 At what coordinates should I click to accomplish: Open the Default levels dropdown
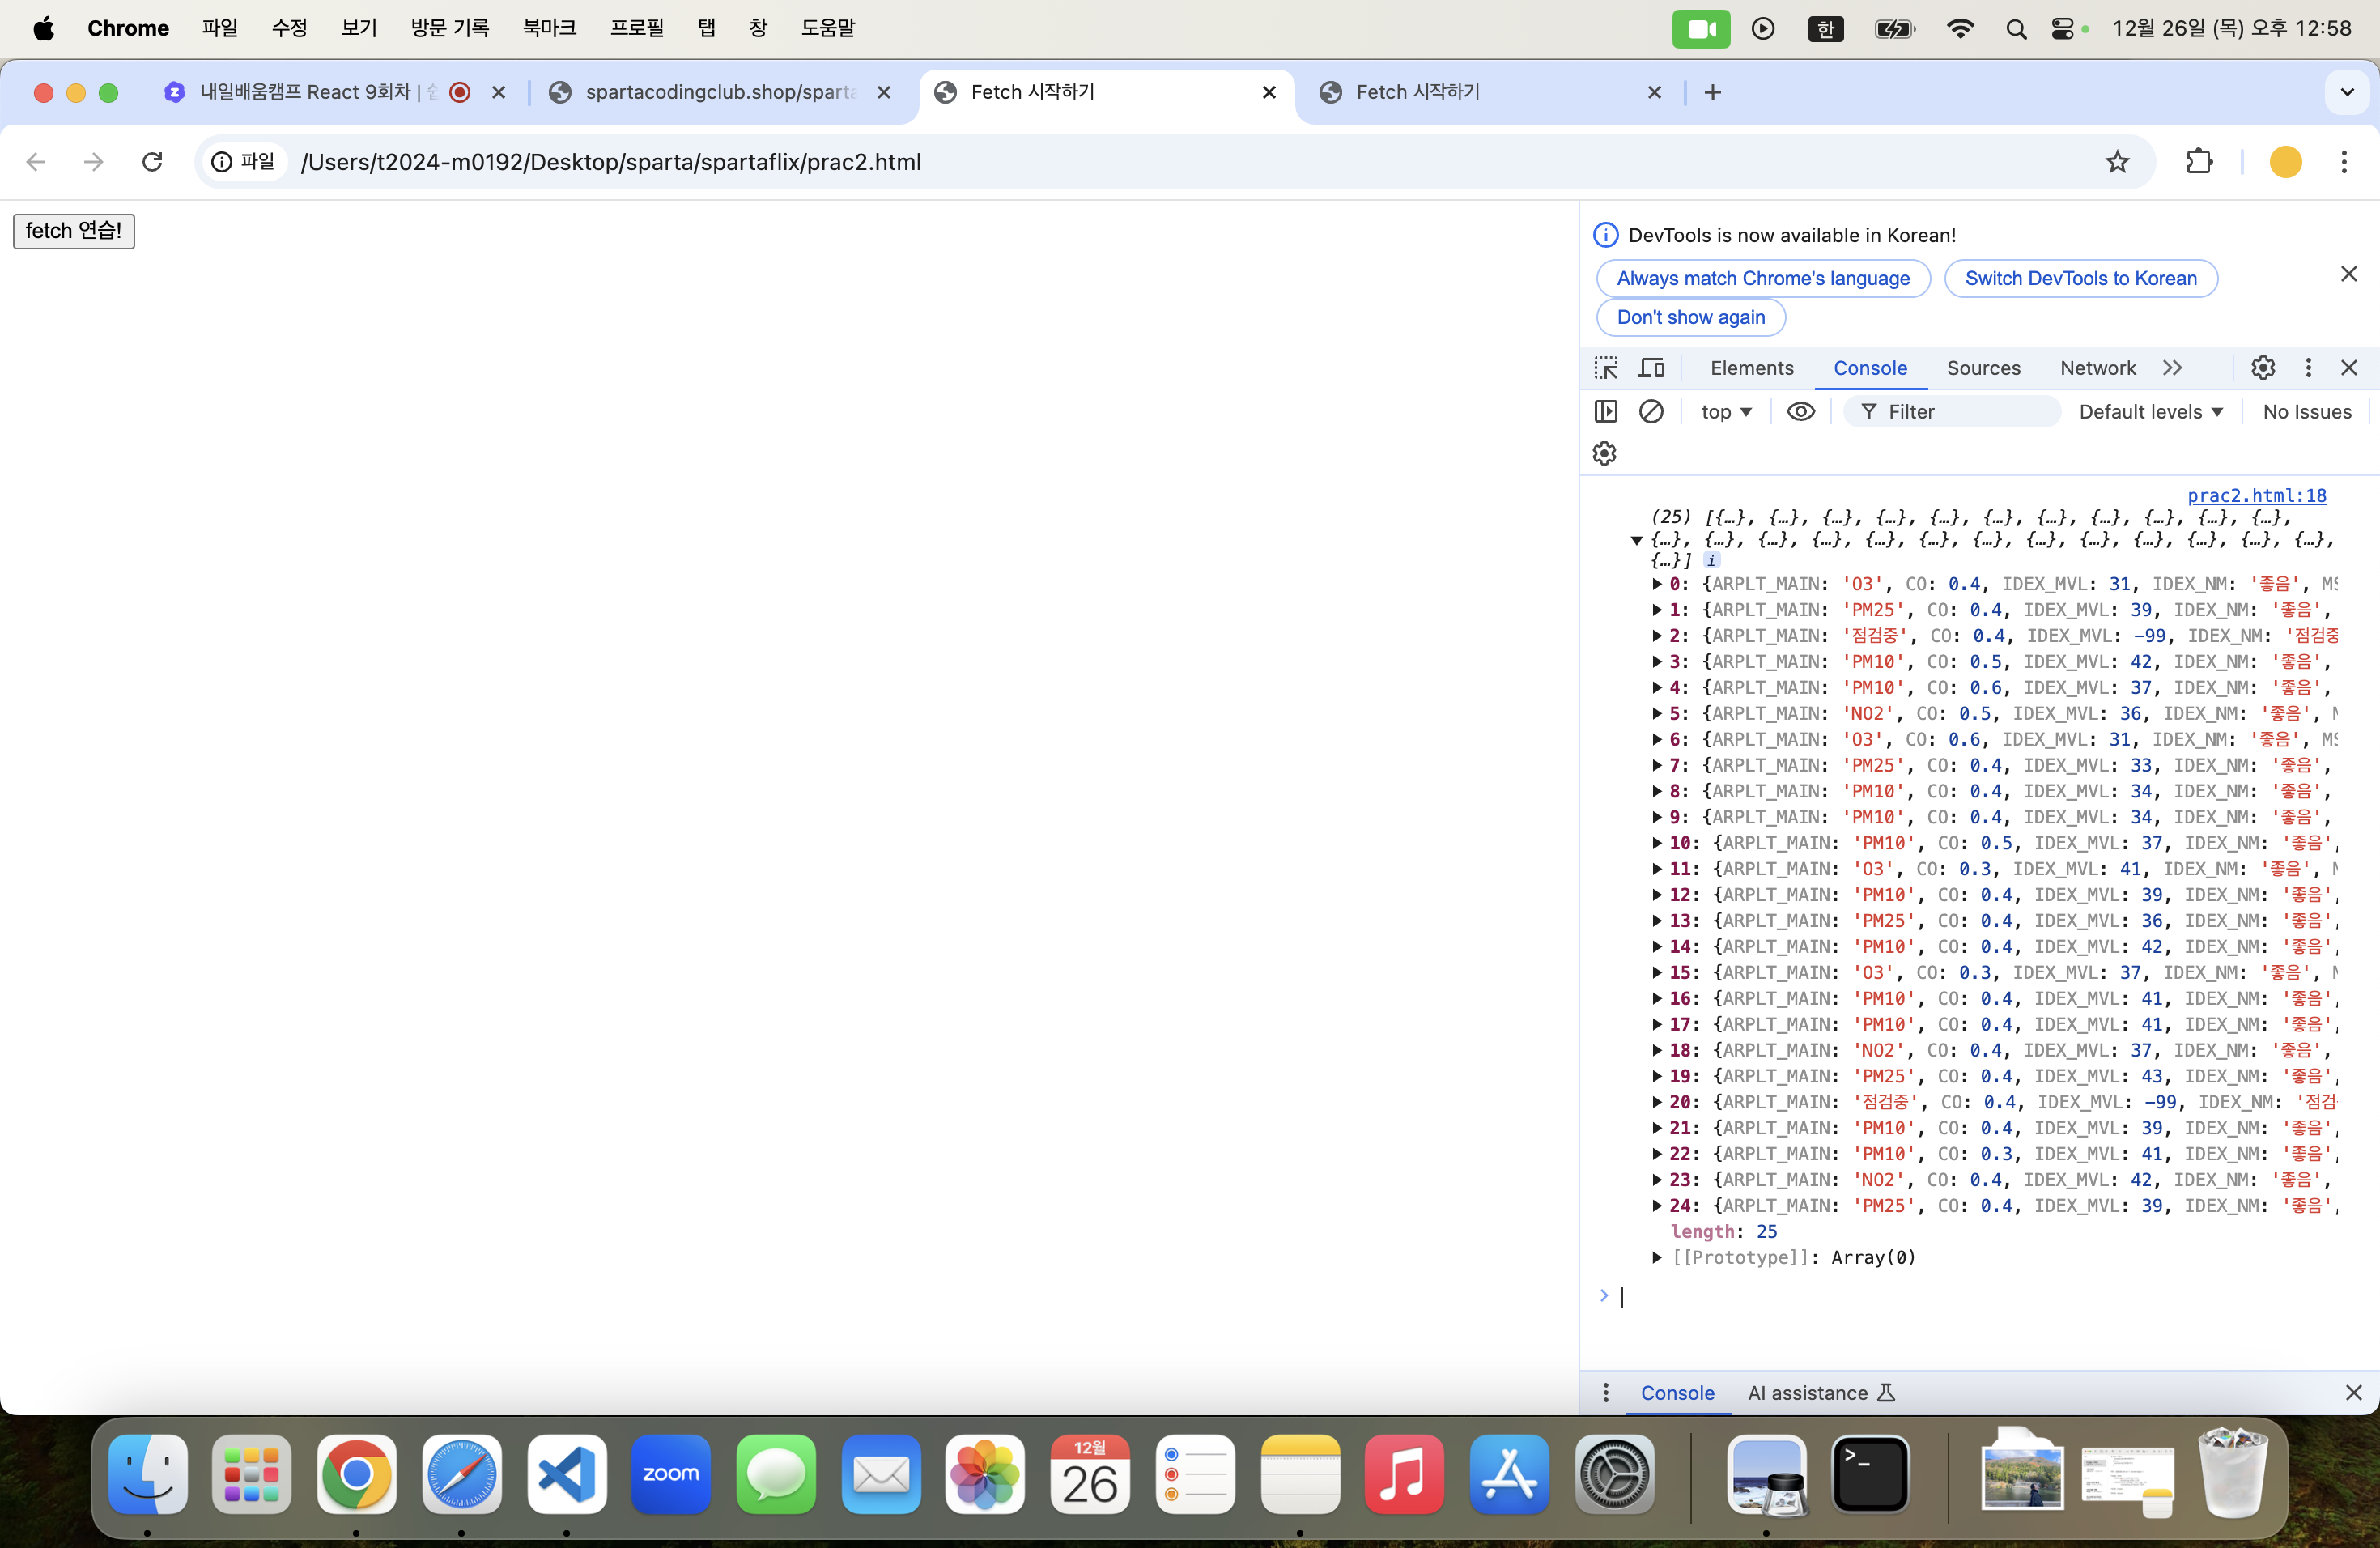[2150, 412]
